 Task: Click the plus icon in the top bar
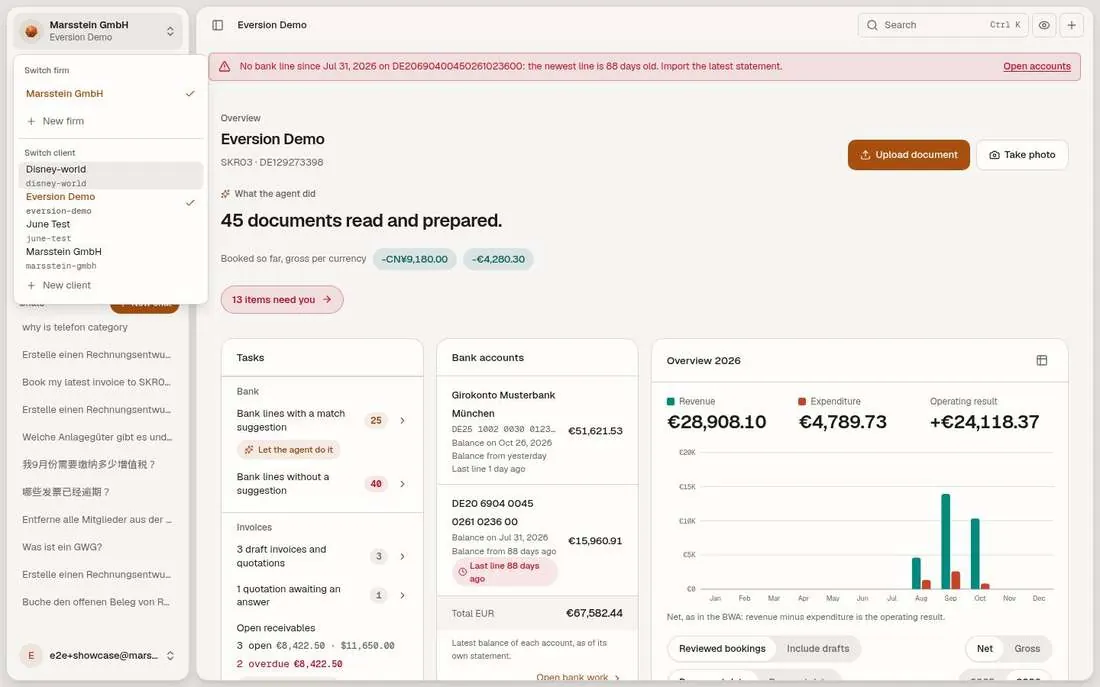[1071, 25]
